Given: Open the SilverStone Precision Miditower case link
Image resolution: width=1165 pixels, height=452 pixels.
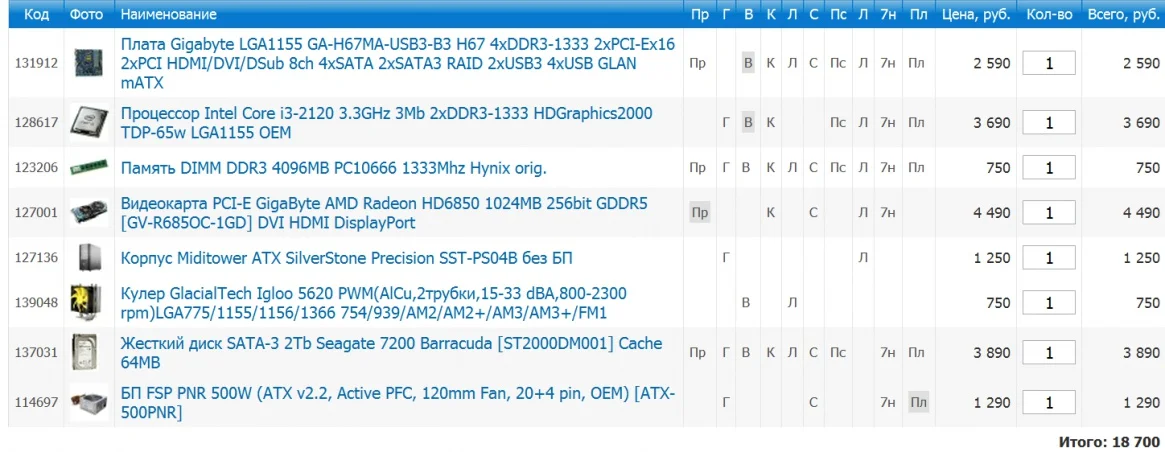Looking at the screenshot, I should 346,258.
